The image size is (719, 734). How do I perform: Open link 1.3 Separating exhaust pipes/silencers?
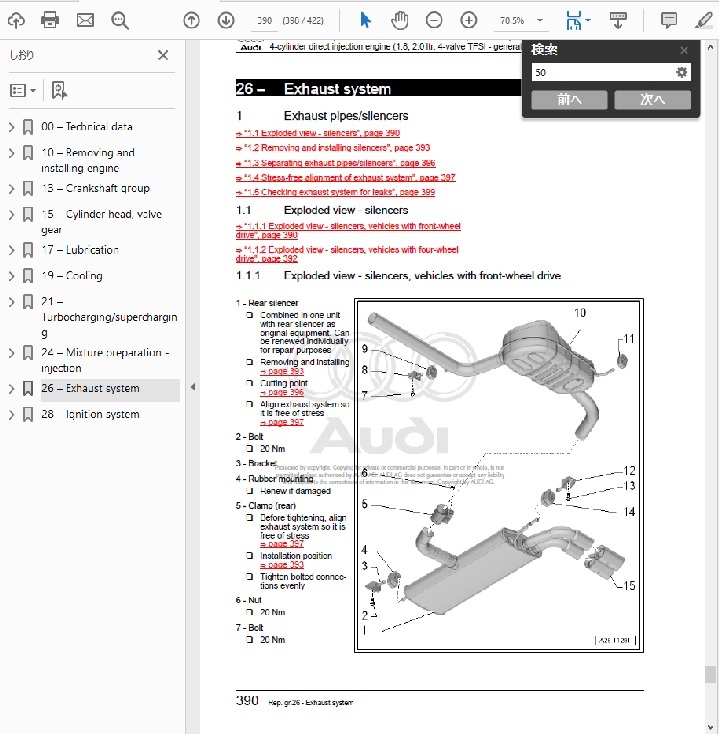pos(336,163)
